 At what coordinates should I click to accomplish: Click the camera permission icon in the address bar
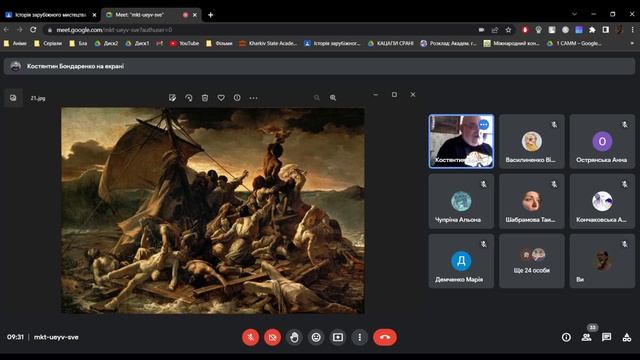pos(481,30)
